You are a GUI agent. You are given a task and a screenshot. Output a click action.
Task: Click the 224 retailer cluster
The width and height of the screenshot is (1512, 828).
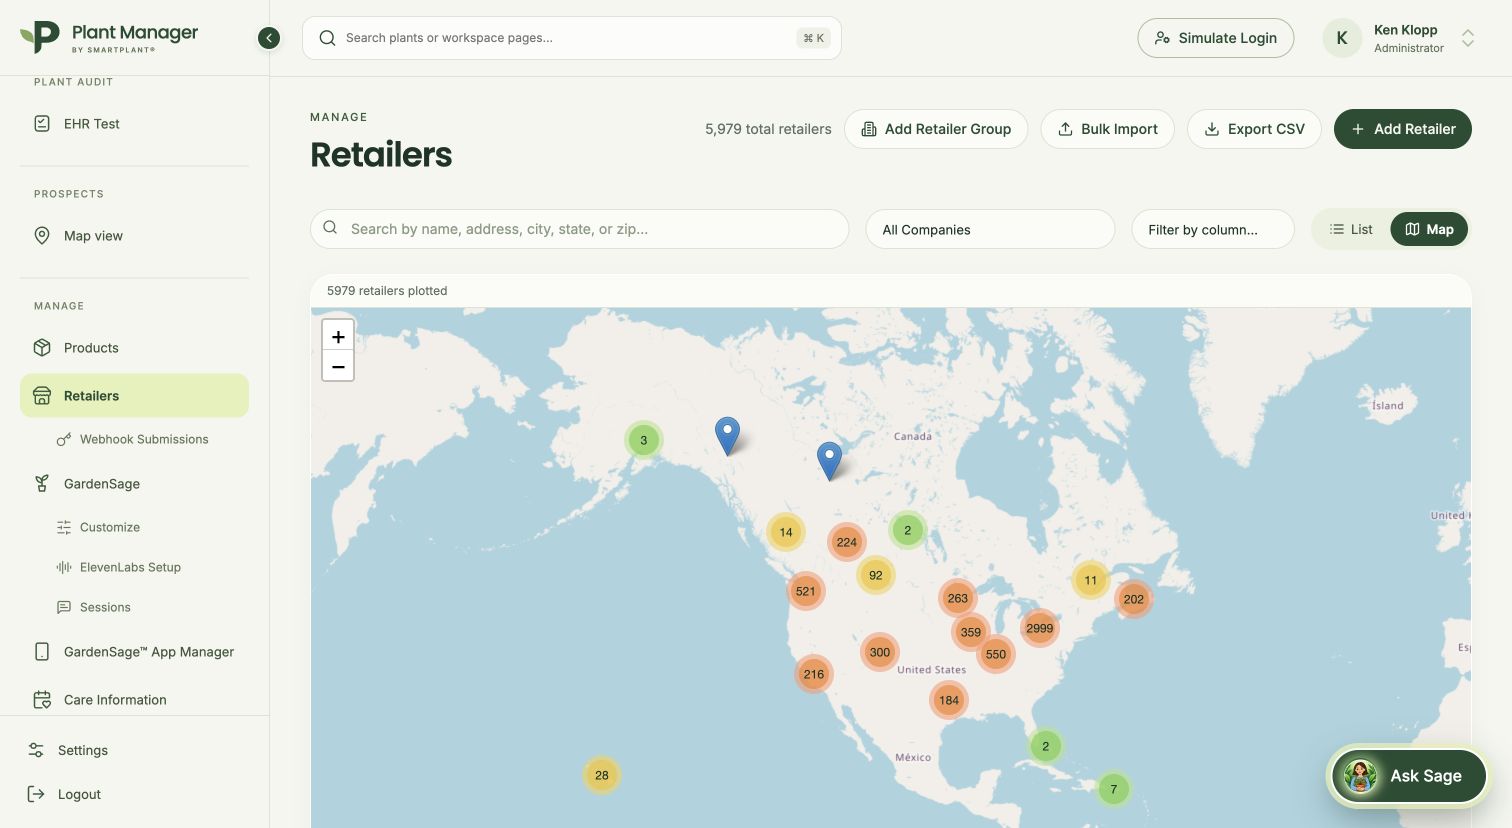tap(847, 542)
